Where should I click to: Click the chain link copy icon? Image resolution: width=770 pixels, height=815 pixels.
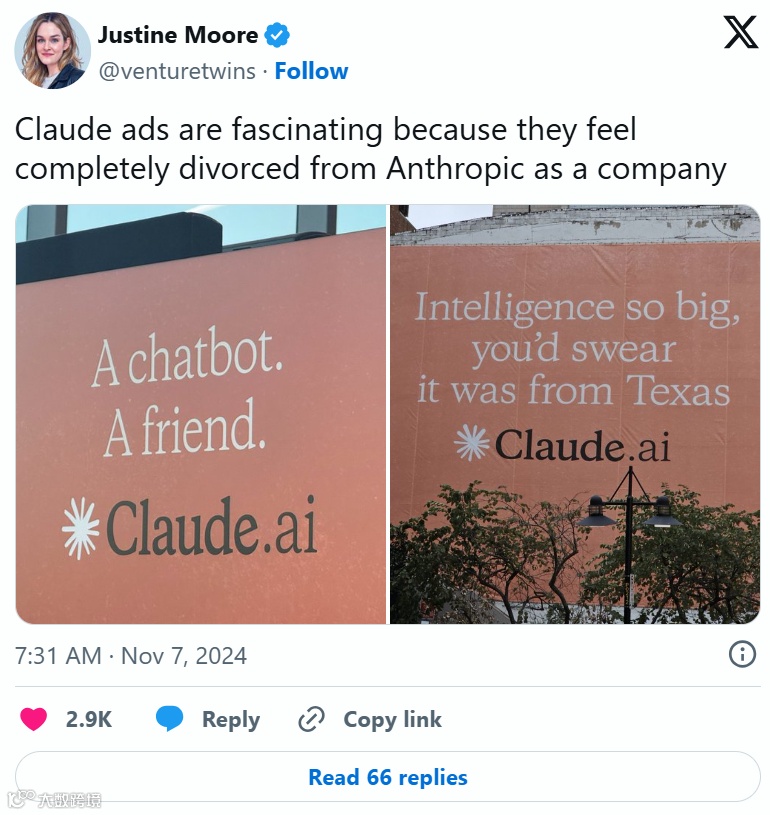coord(311,719)
